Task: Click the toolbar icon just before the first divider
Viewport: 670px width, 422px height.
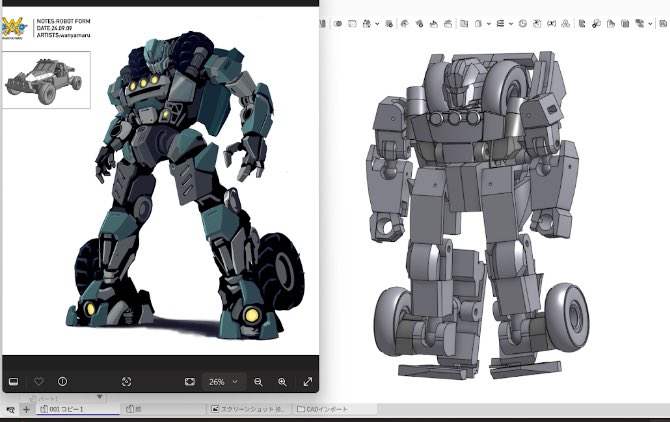Action: (389, 24)
